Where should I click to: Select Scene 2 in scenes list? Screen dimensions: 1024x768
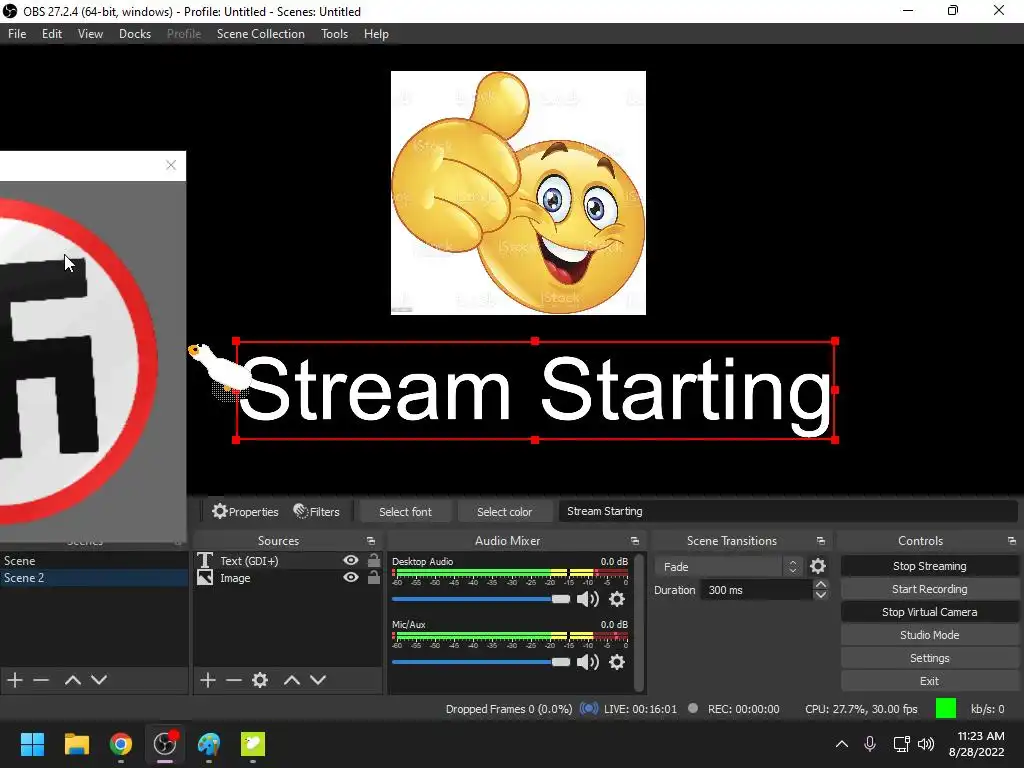point(94,578)
